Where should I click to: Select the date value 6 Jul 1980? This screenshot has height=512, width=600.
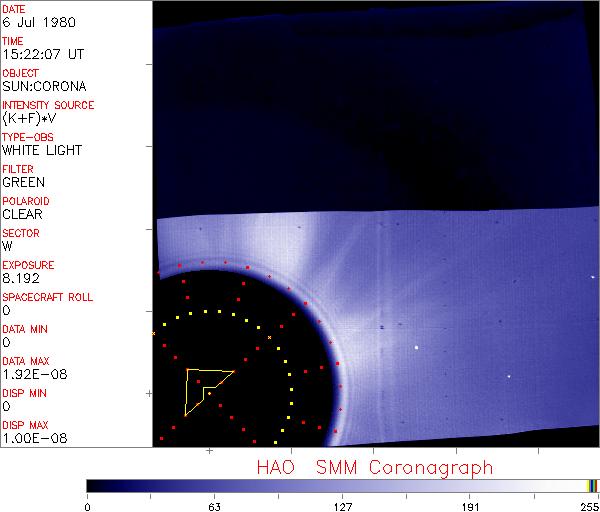coord(39,22)
